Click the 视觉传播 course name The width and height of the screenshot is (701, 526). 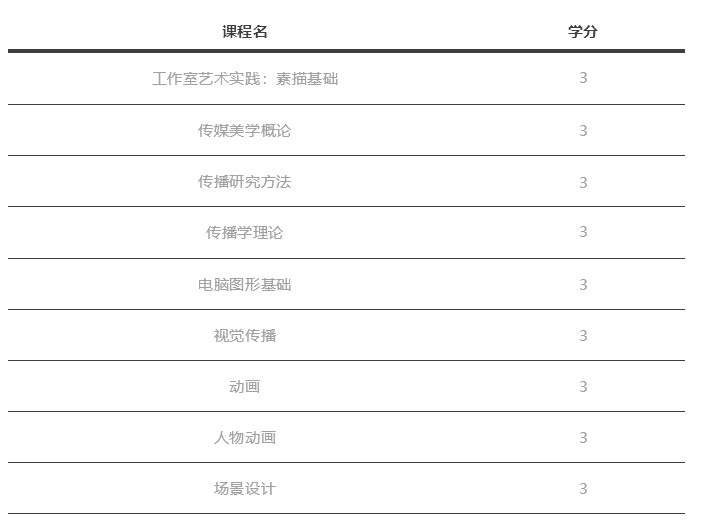[245, 335]
